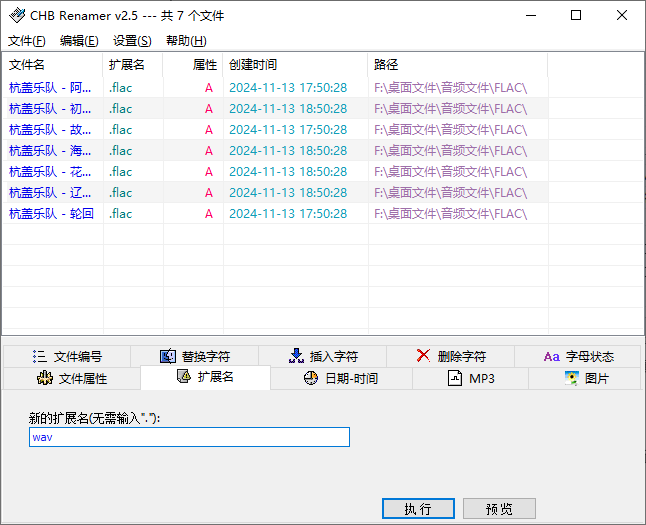Sort by the 属性 column header
646x525 pixels.
pos(193,65)
